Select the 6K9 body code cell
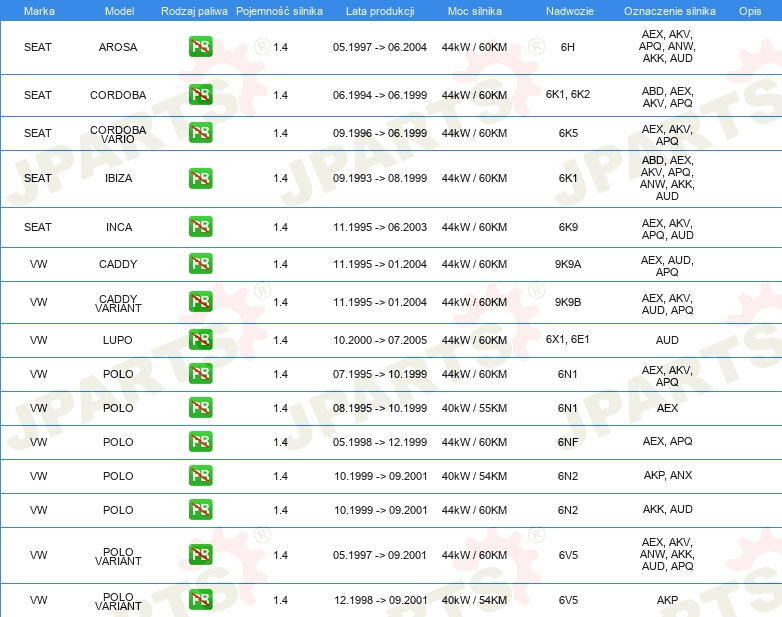 click(568, 227)
